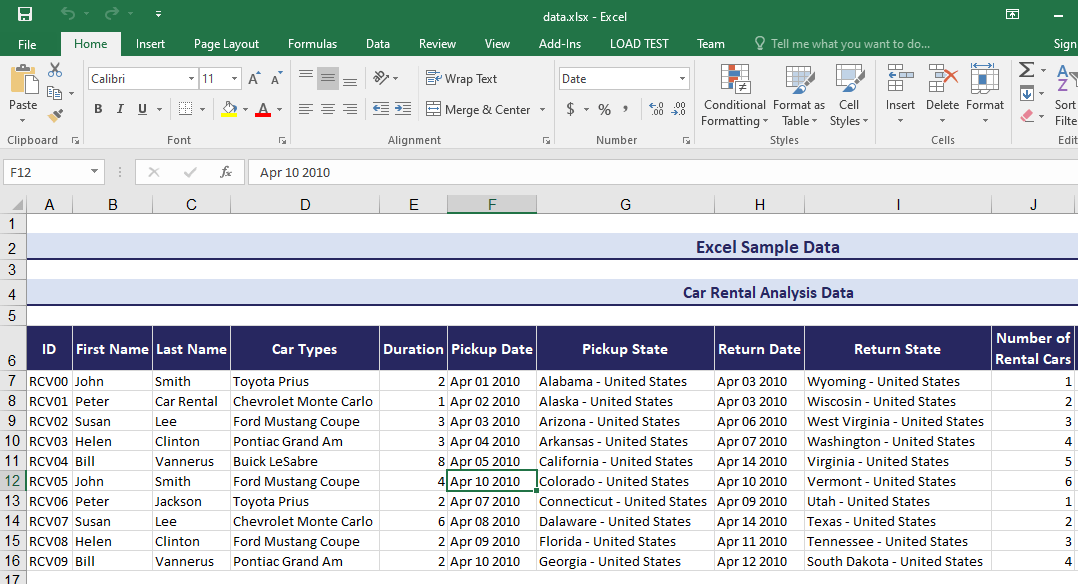Click Increase Font Size icon
This screenshot has width=1078, height=584.
254,79
